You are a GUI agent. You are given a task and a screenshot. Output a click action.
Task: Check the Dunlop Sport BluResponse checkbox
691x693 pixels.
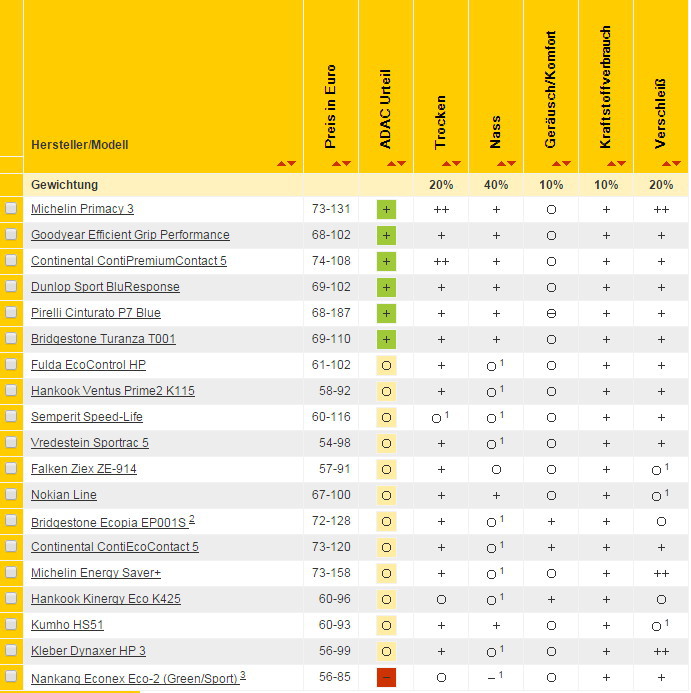(11, 286)
